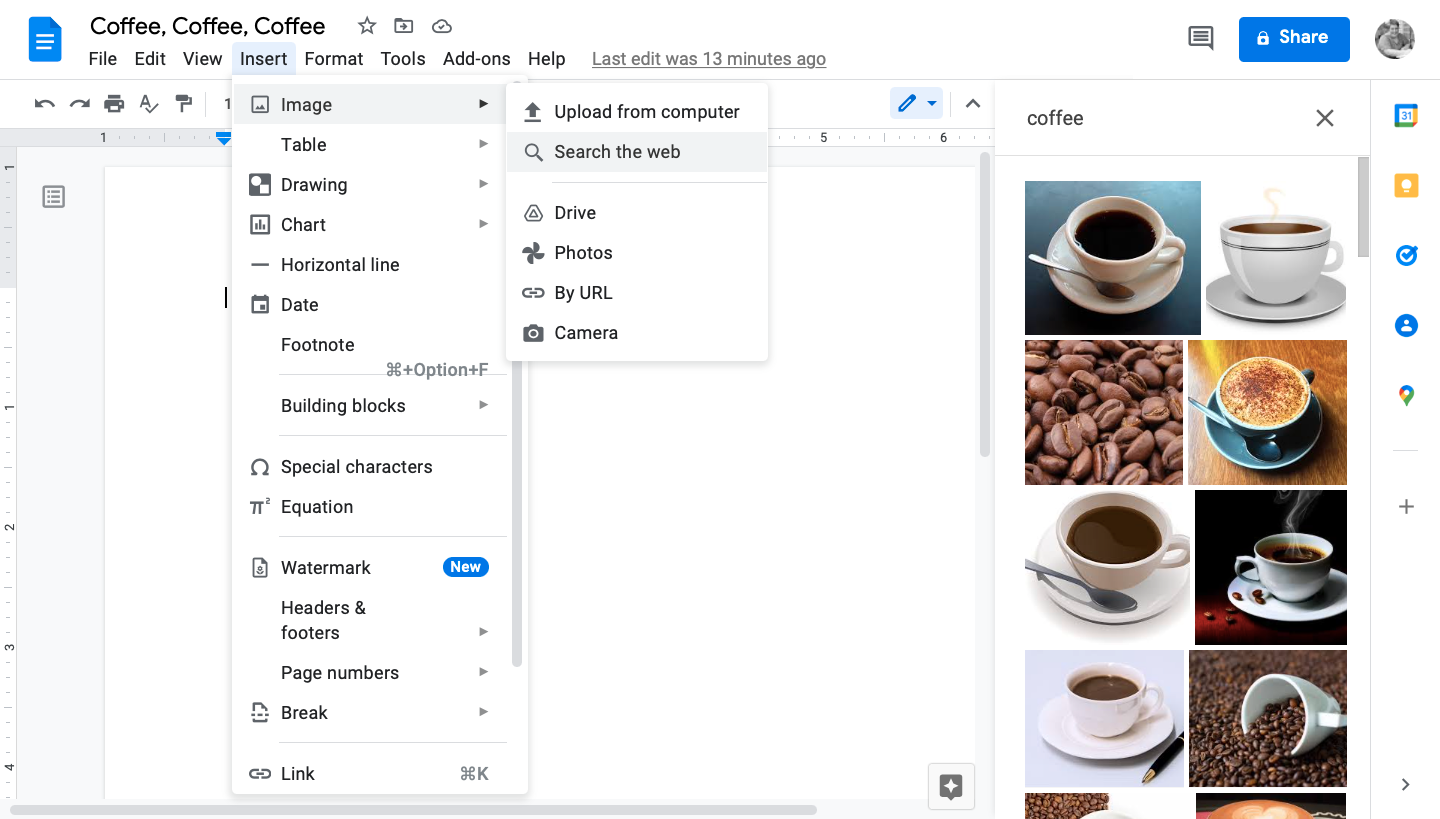Open the editing mode pencil dropdown
1440x819 pixels.
click(917, 104)
